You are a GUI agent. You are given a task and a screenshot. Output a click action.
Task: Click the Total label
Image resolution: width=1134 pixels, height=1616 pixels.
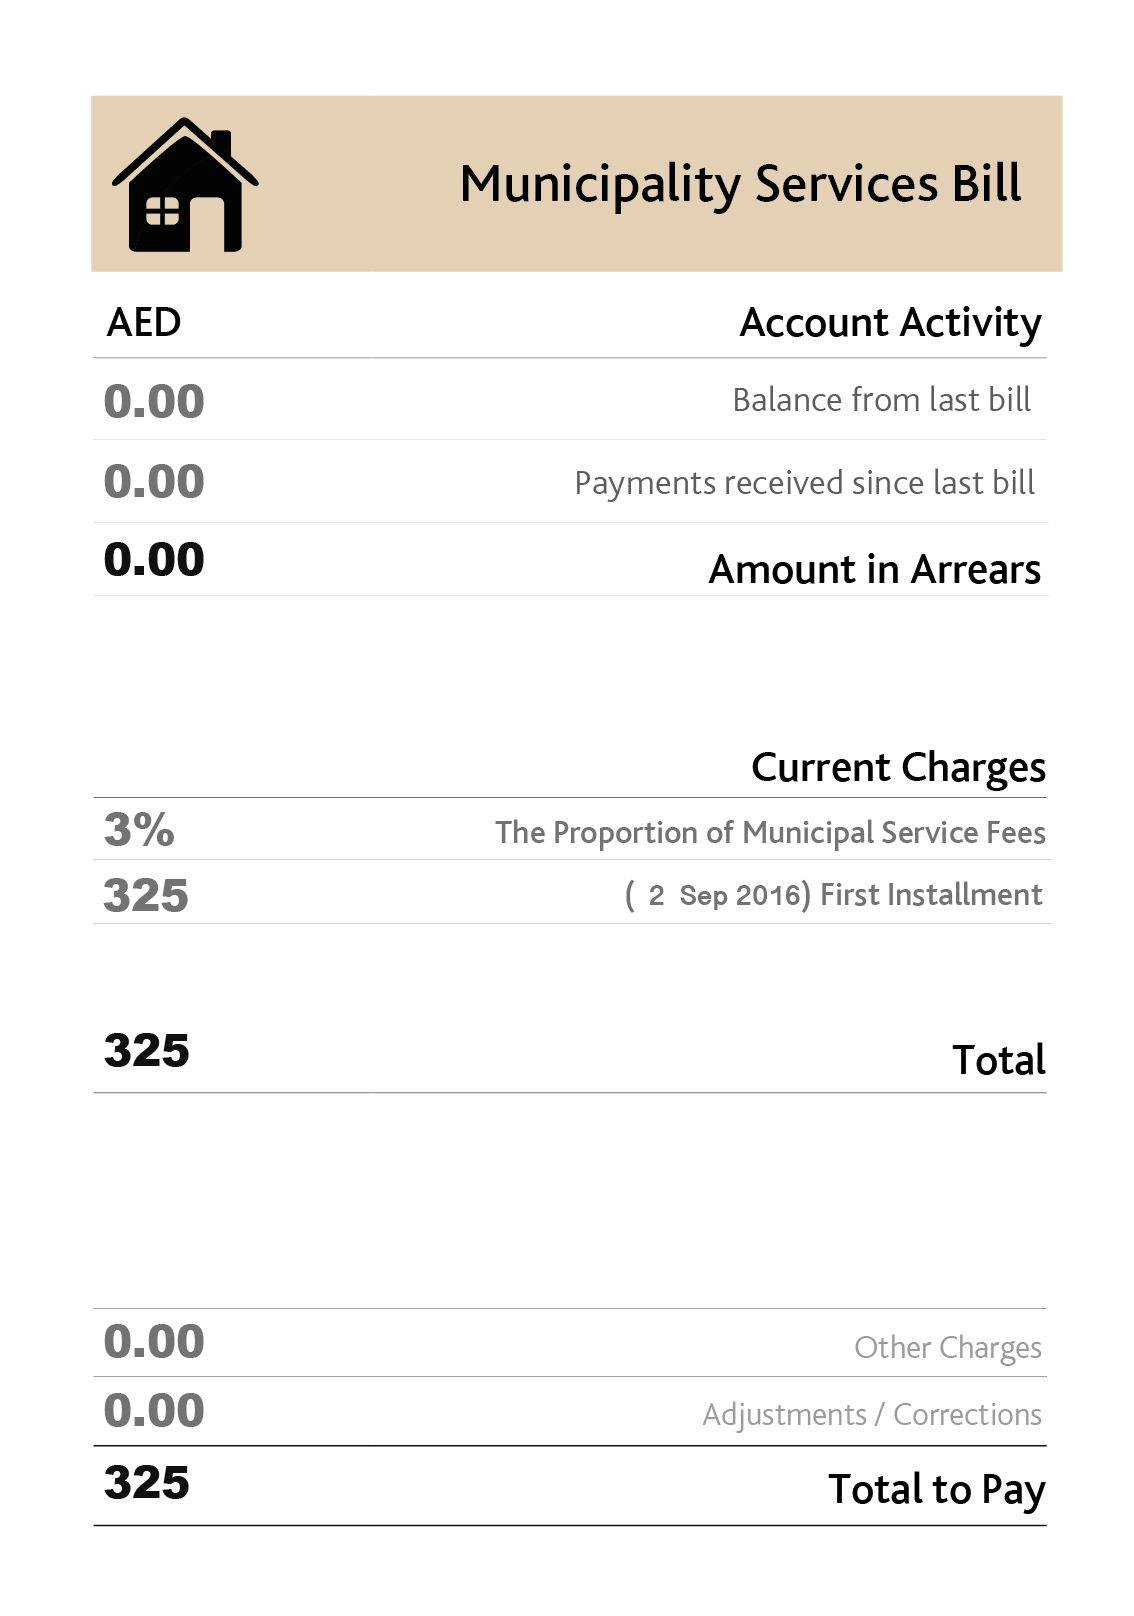point(999,1060)
